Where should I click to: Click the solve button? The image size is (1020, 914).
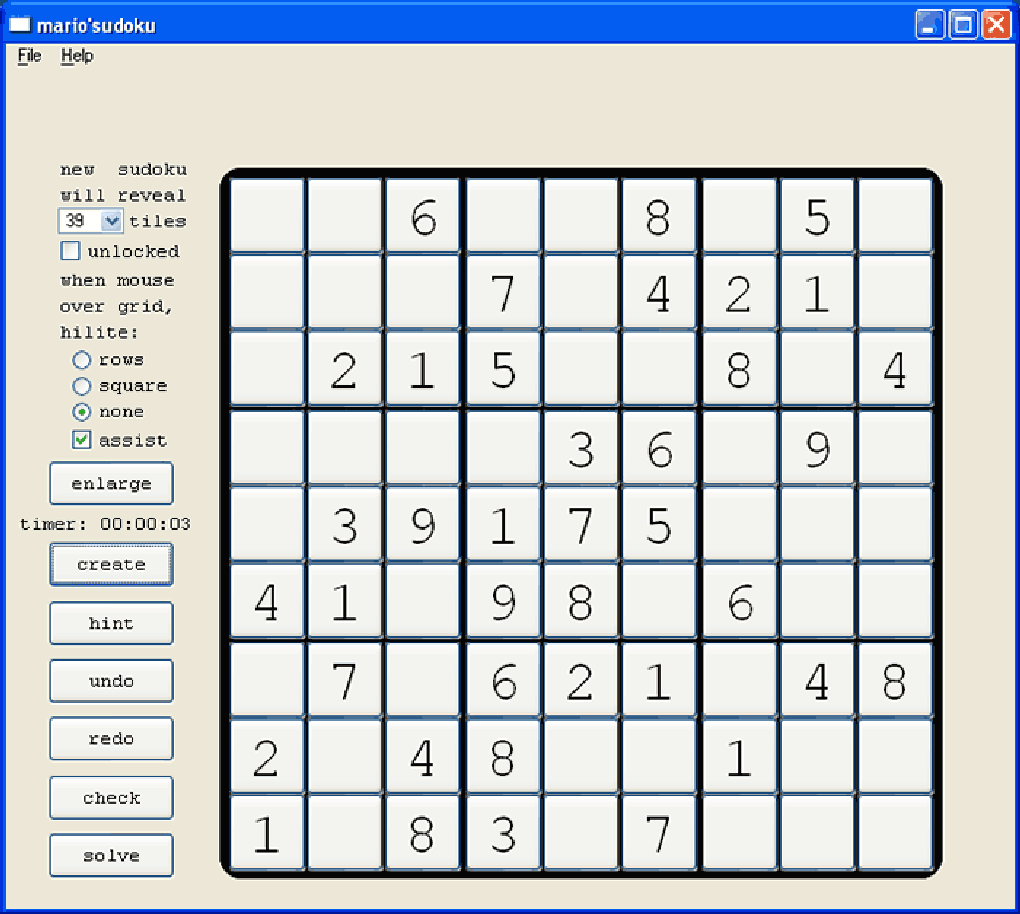(111, 855)
